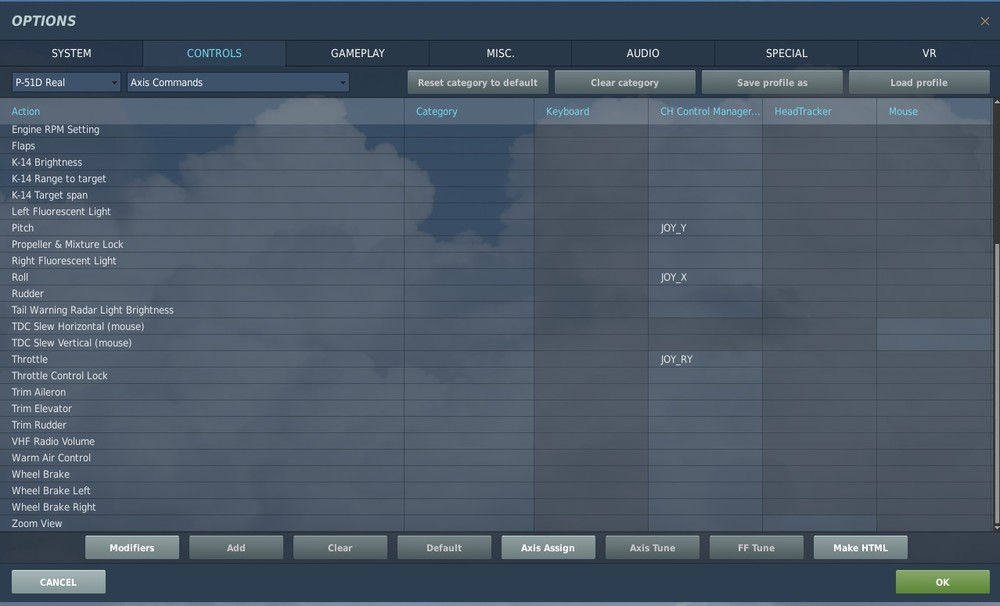The height and width of the screenshot is (606, 1000).
Task: Click Save profile as button
Action: click(x=772, y=82)
